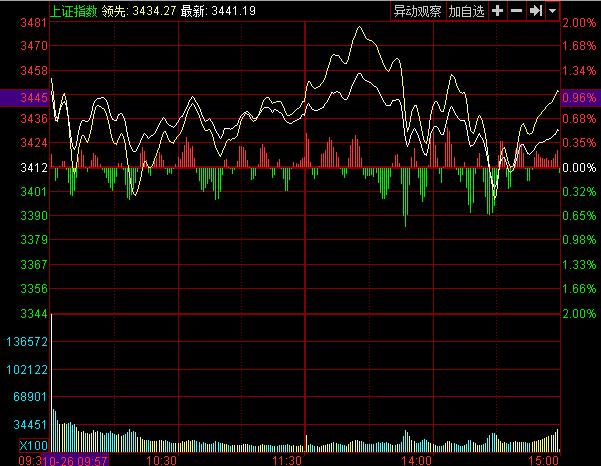This screenshot has width=601, height=466.
Task: Click the 15:00 closing time label
Action: pos(543,460)
